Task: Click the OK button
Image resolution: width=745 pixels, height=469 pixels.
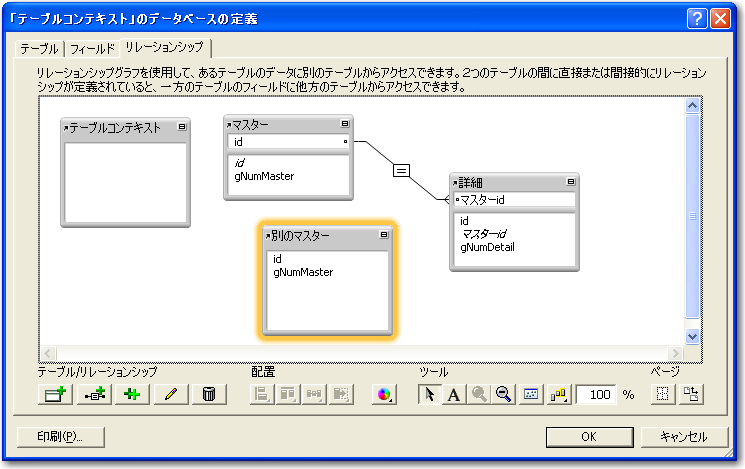Action: point(588,437)
